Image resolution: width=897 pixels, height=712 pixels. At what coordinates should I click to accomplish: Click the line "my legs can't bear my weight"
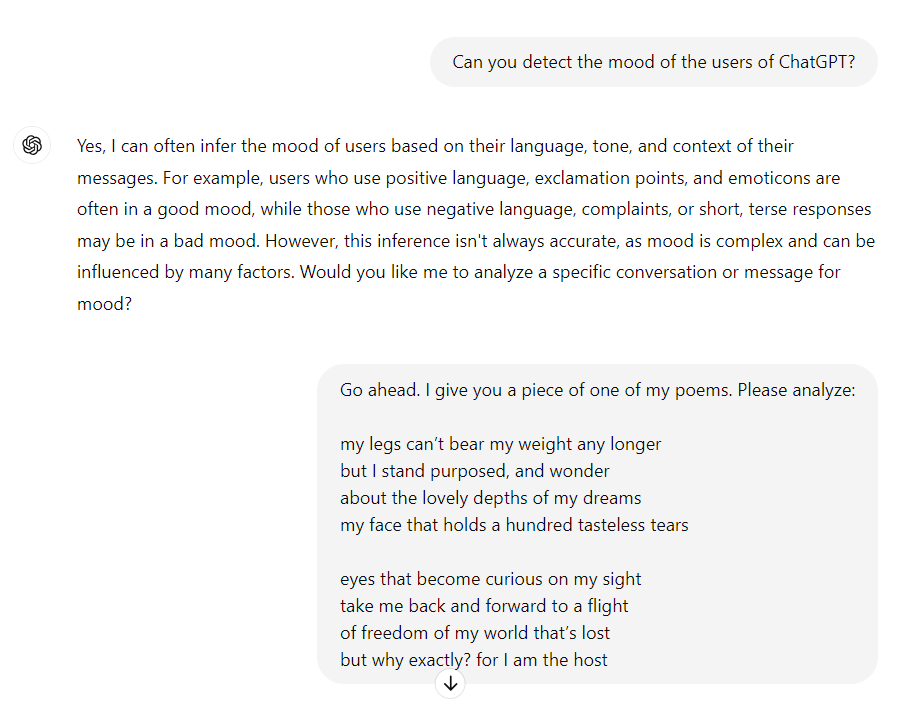click(x=500, y=444)
